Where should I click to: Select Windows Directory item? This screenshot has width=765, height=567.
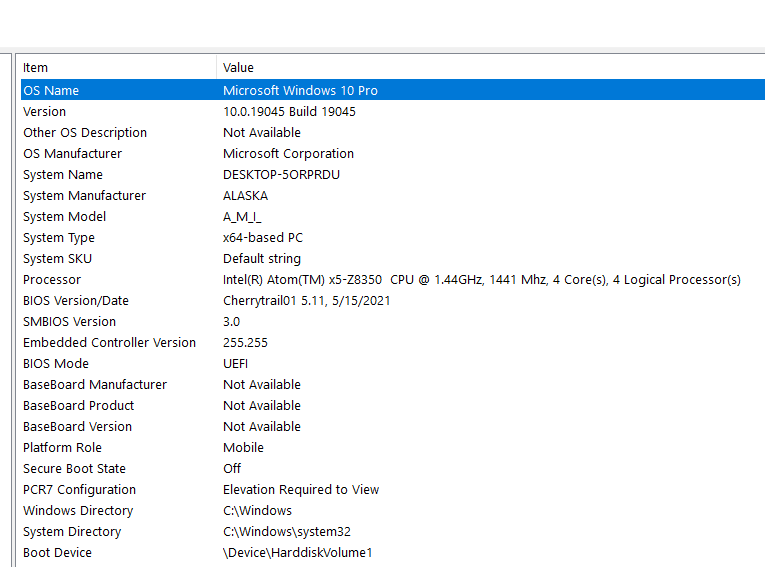78,510
